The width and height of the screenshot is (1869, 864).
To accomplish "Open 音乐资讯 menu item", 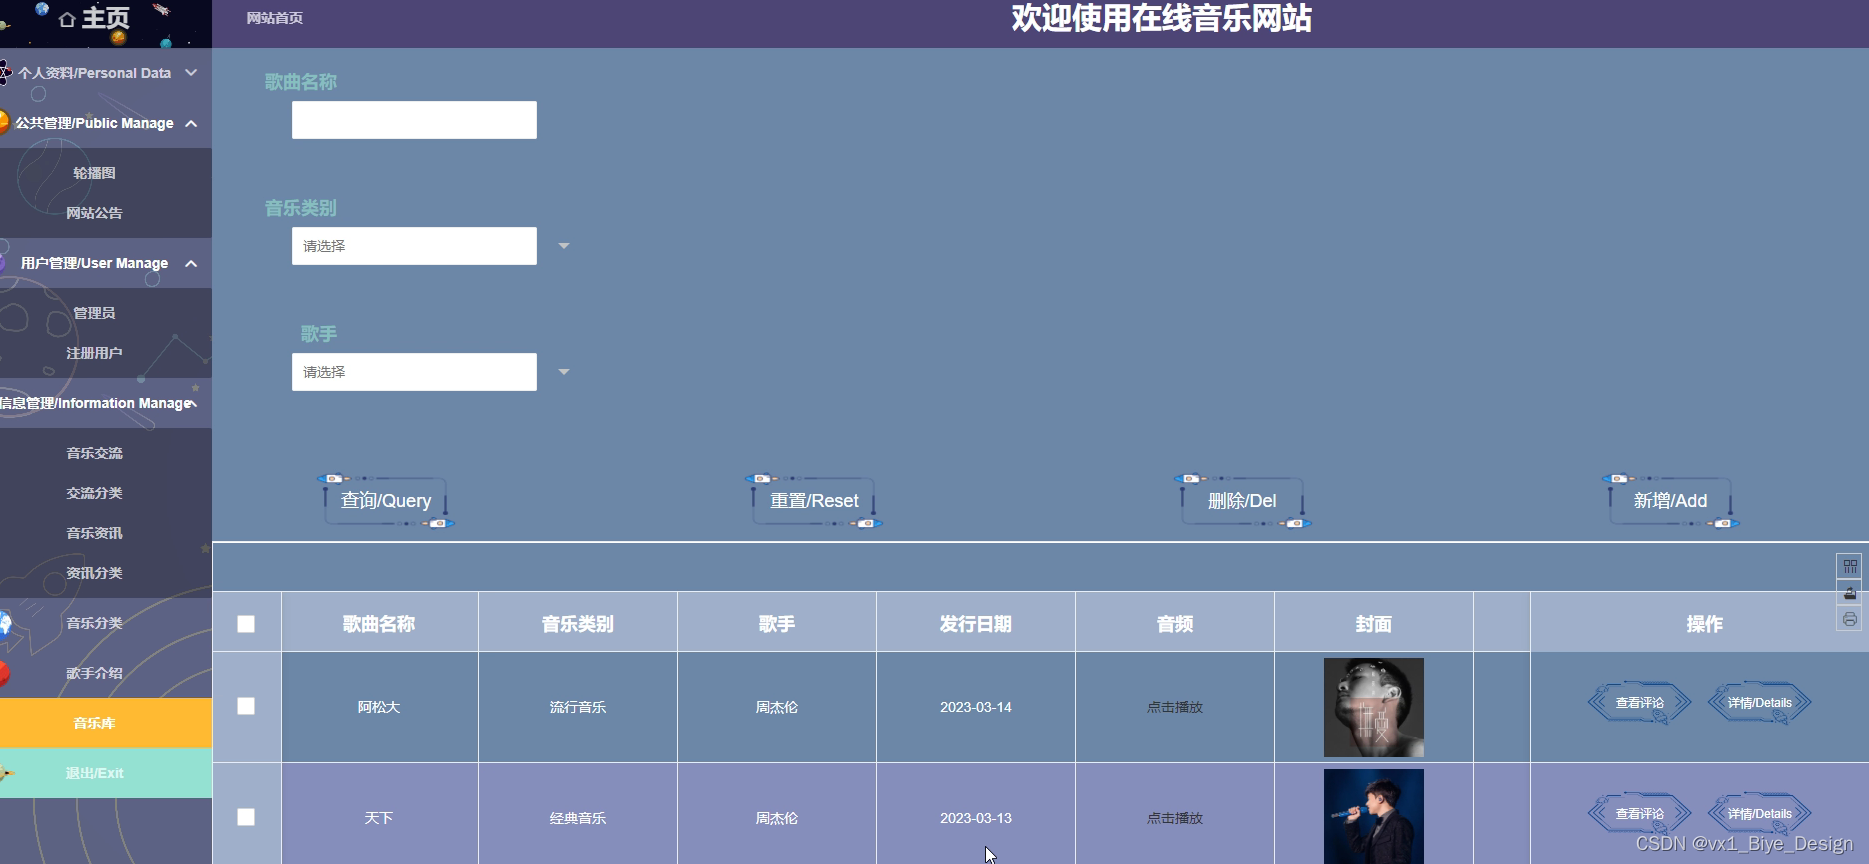I will point(94,533).
